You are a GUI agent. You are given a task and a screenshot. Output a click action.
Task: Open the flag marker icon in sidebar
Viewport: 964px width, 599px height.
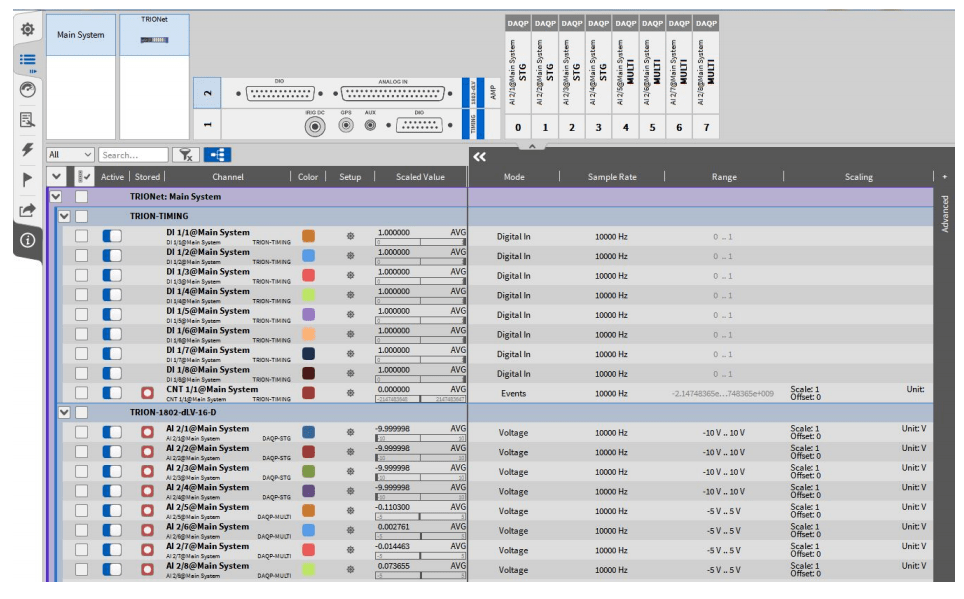pos(28,179)
